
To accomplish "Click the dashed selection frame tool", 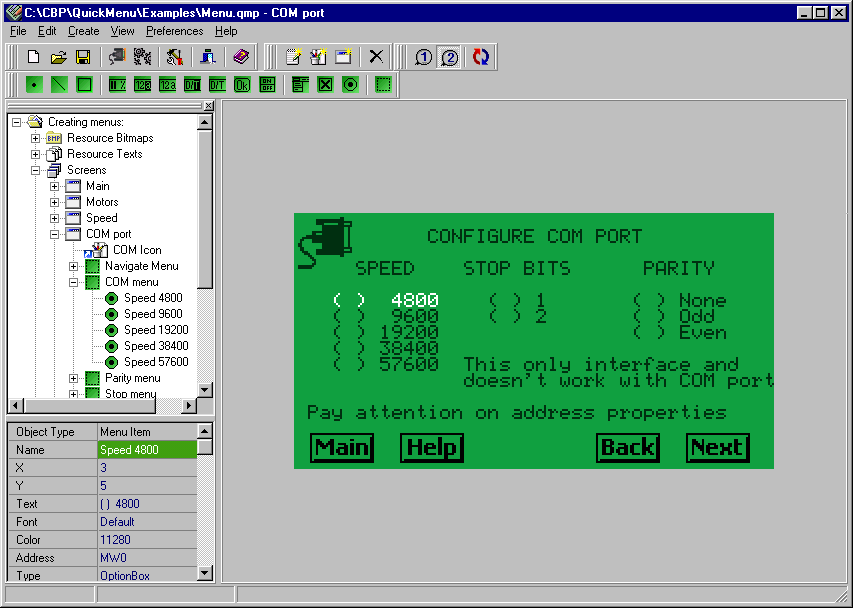I will (383, 85).
